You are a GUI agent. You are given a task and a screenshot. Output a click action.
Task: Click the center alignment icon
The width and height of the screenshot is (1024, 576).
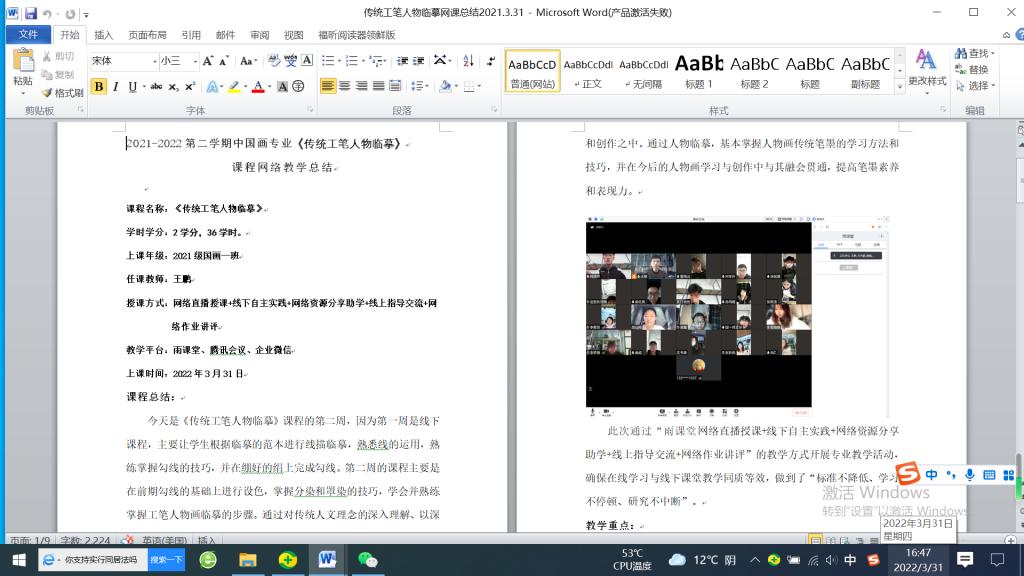coord(345,87)
